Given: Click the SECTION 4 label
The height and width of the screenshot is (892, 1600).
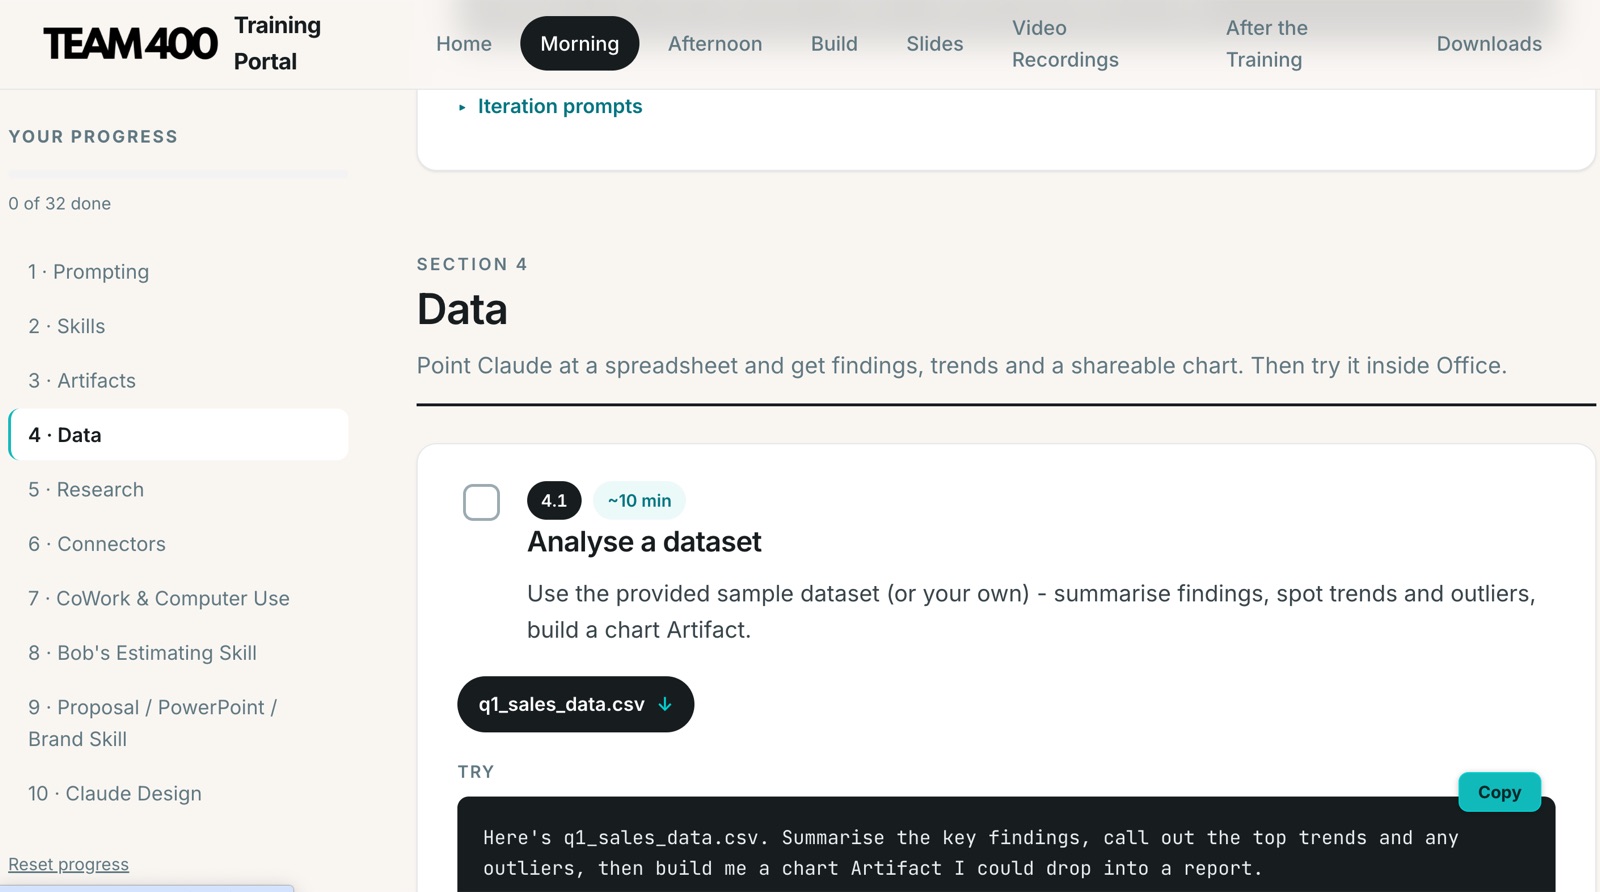Looking at the screenshot, I should coord(472,264).
